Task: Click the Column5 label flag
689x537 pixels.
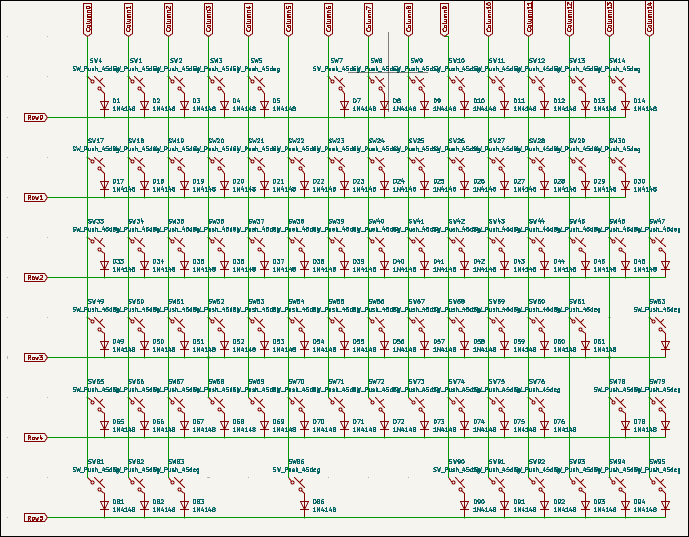Action: (x=288, y=19)
